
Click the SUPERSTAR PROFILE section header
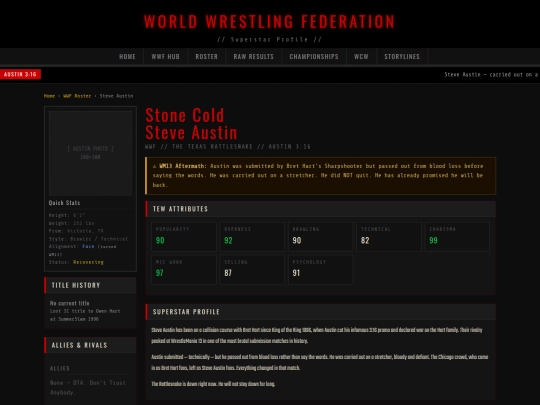pos(321,312)
